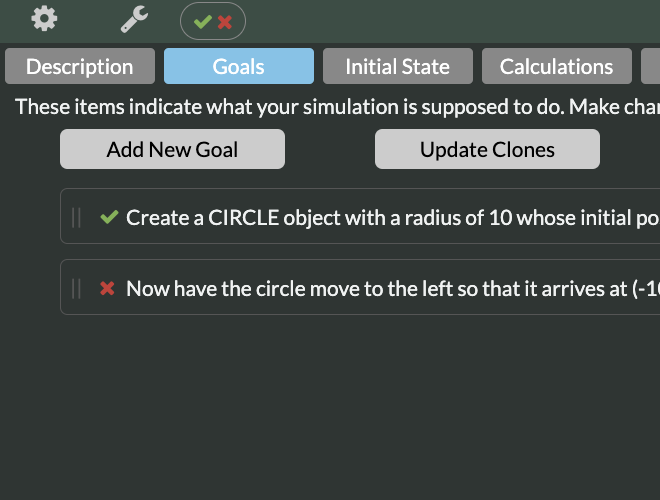Click the wrench tools icon

tap(134, 19)
